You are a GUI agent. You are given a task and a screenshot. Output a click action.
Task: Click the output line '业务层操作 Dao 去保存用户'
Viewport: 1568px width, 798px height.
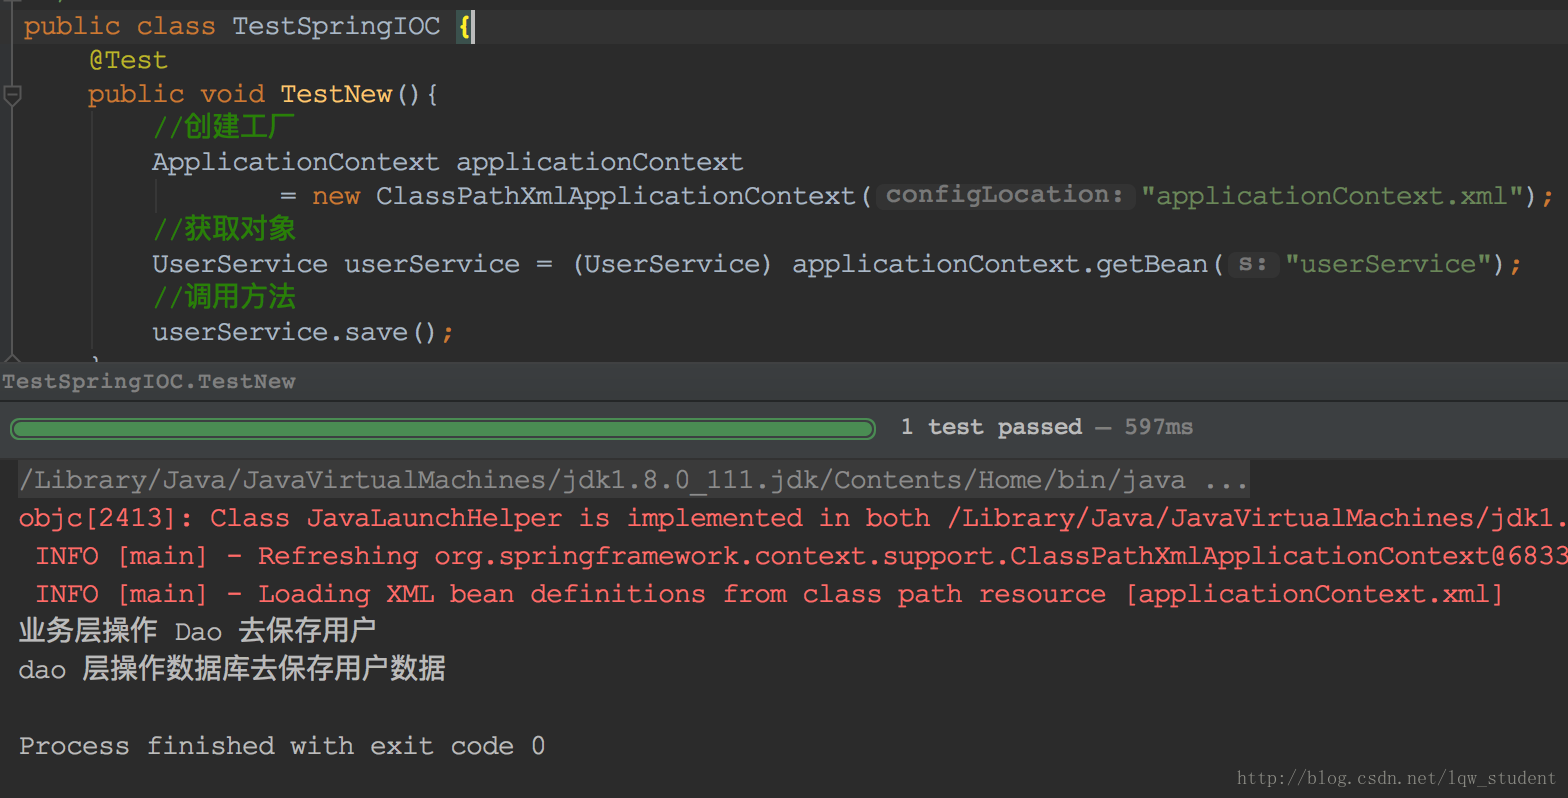(x=197, y=631)
